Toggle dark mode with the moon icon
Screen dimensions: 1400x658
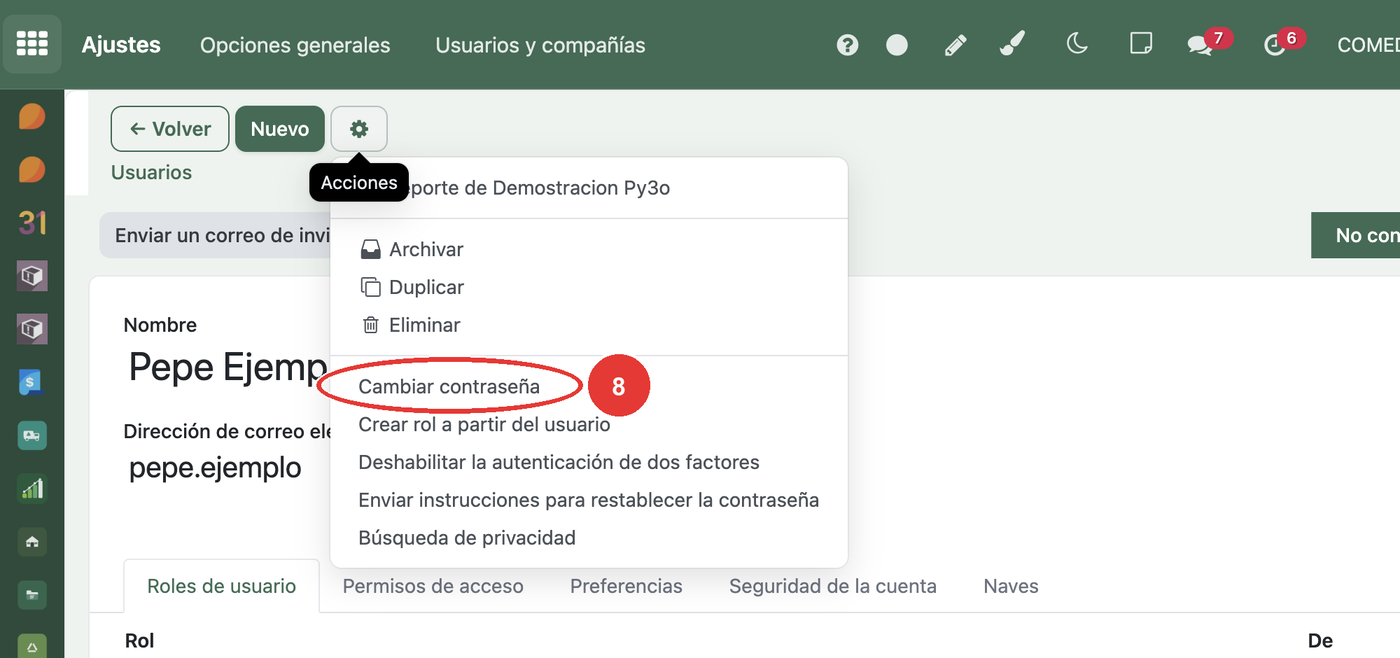coord(1077,44)
